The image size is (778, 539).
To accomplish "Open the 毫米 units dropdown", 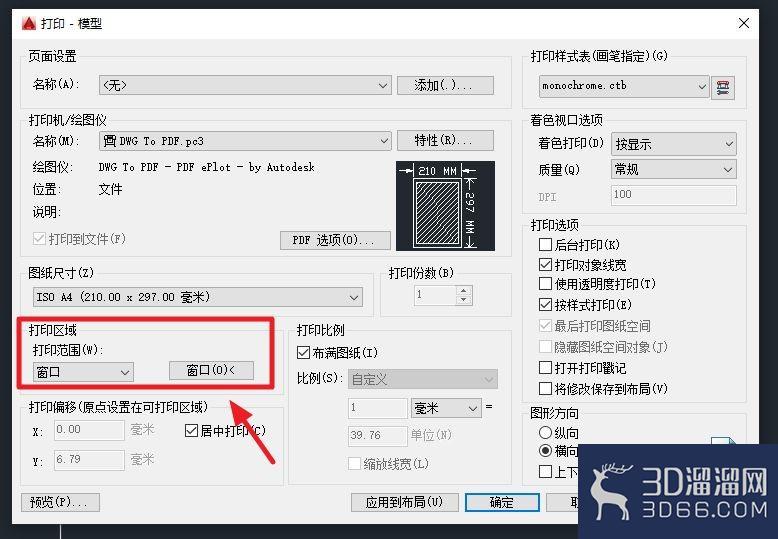I will 446,408.
